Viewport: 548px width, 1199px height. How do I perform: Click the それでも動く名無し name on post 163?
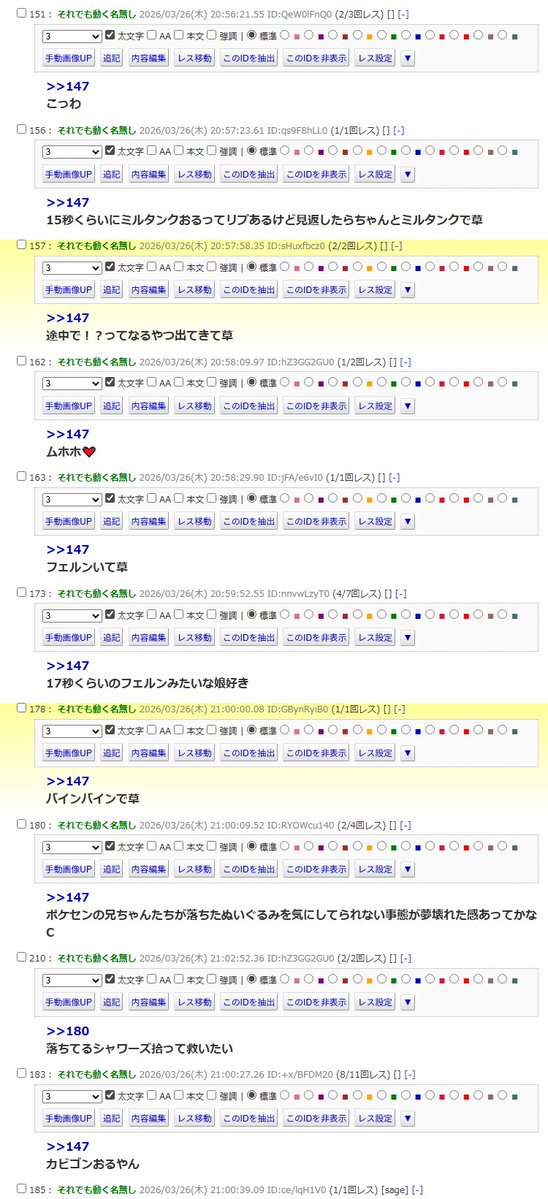pyautogui.click(x=97, y=477)
